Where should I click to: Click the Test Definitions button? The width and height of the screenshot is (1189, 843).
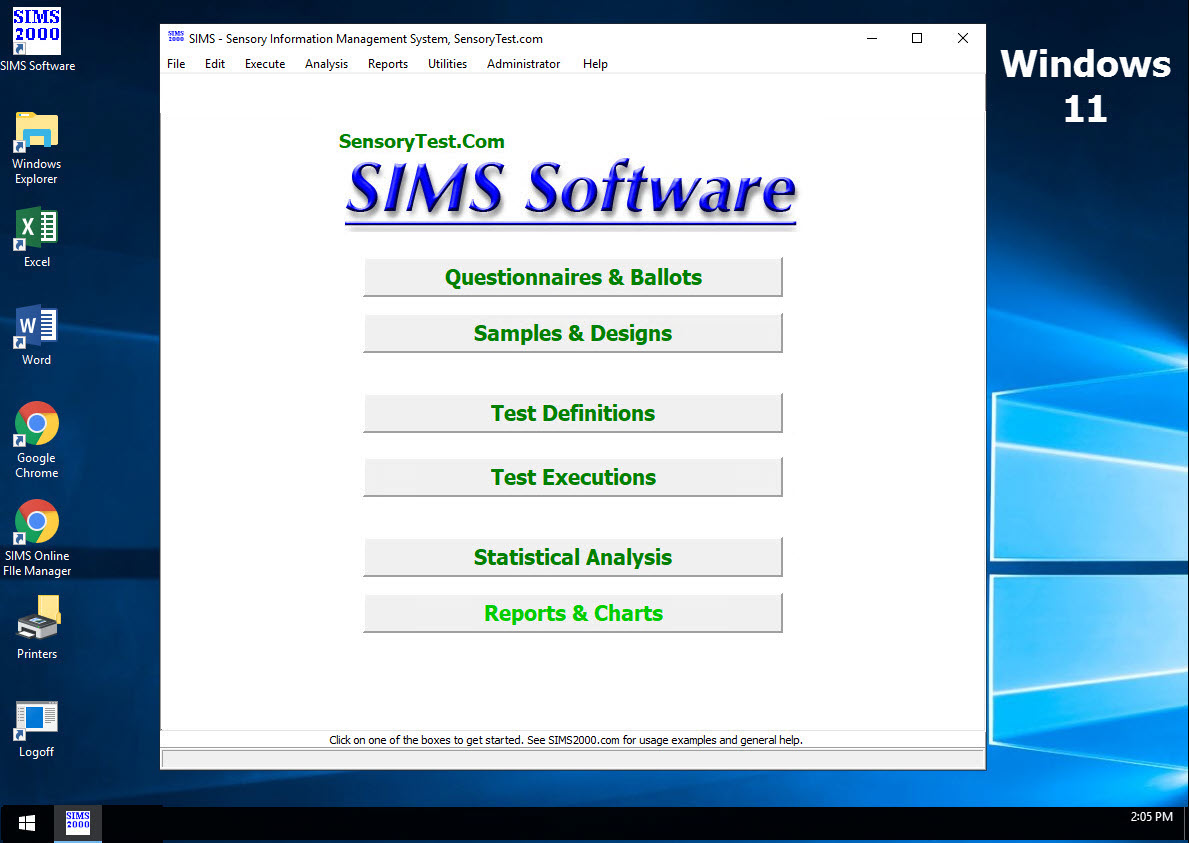(x=572, y=413)
